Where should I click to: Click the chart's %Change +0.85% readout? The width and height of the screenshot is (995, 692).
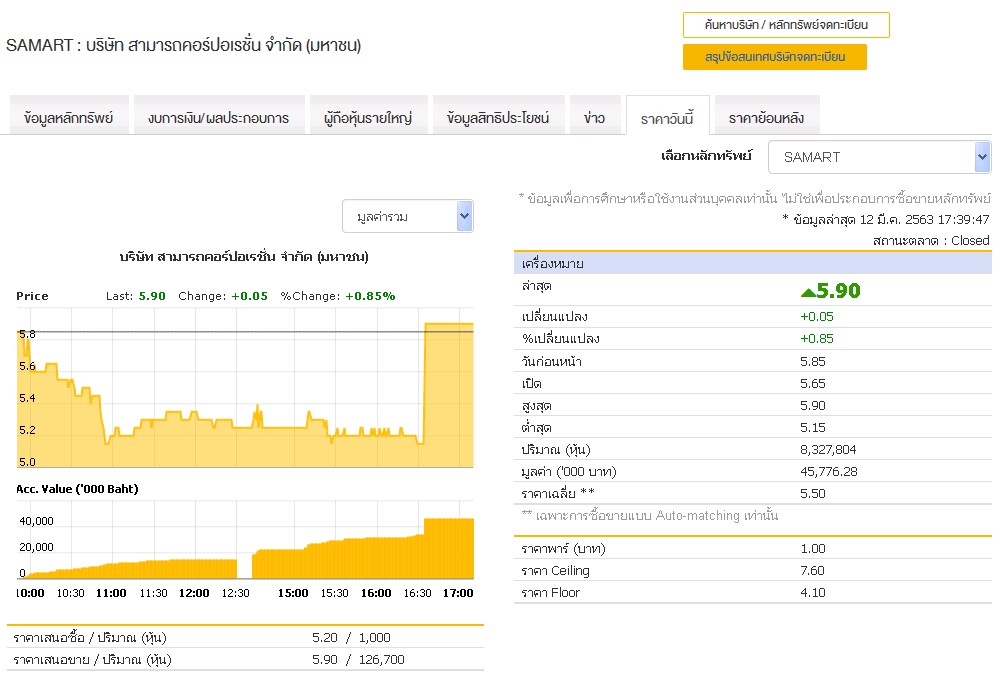tap(338, 296)
